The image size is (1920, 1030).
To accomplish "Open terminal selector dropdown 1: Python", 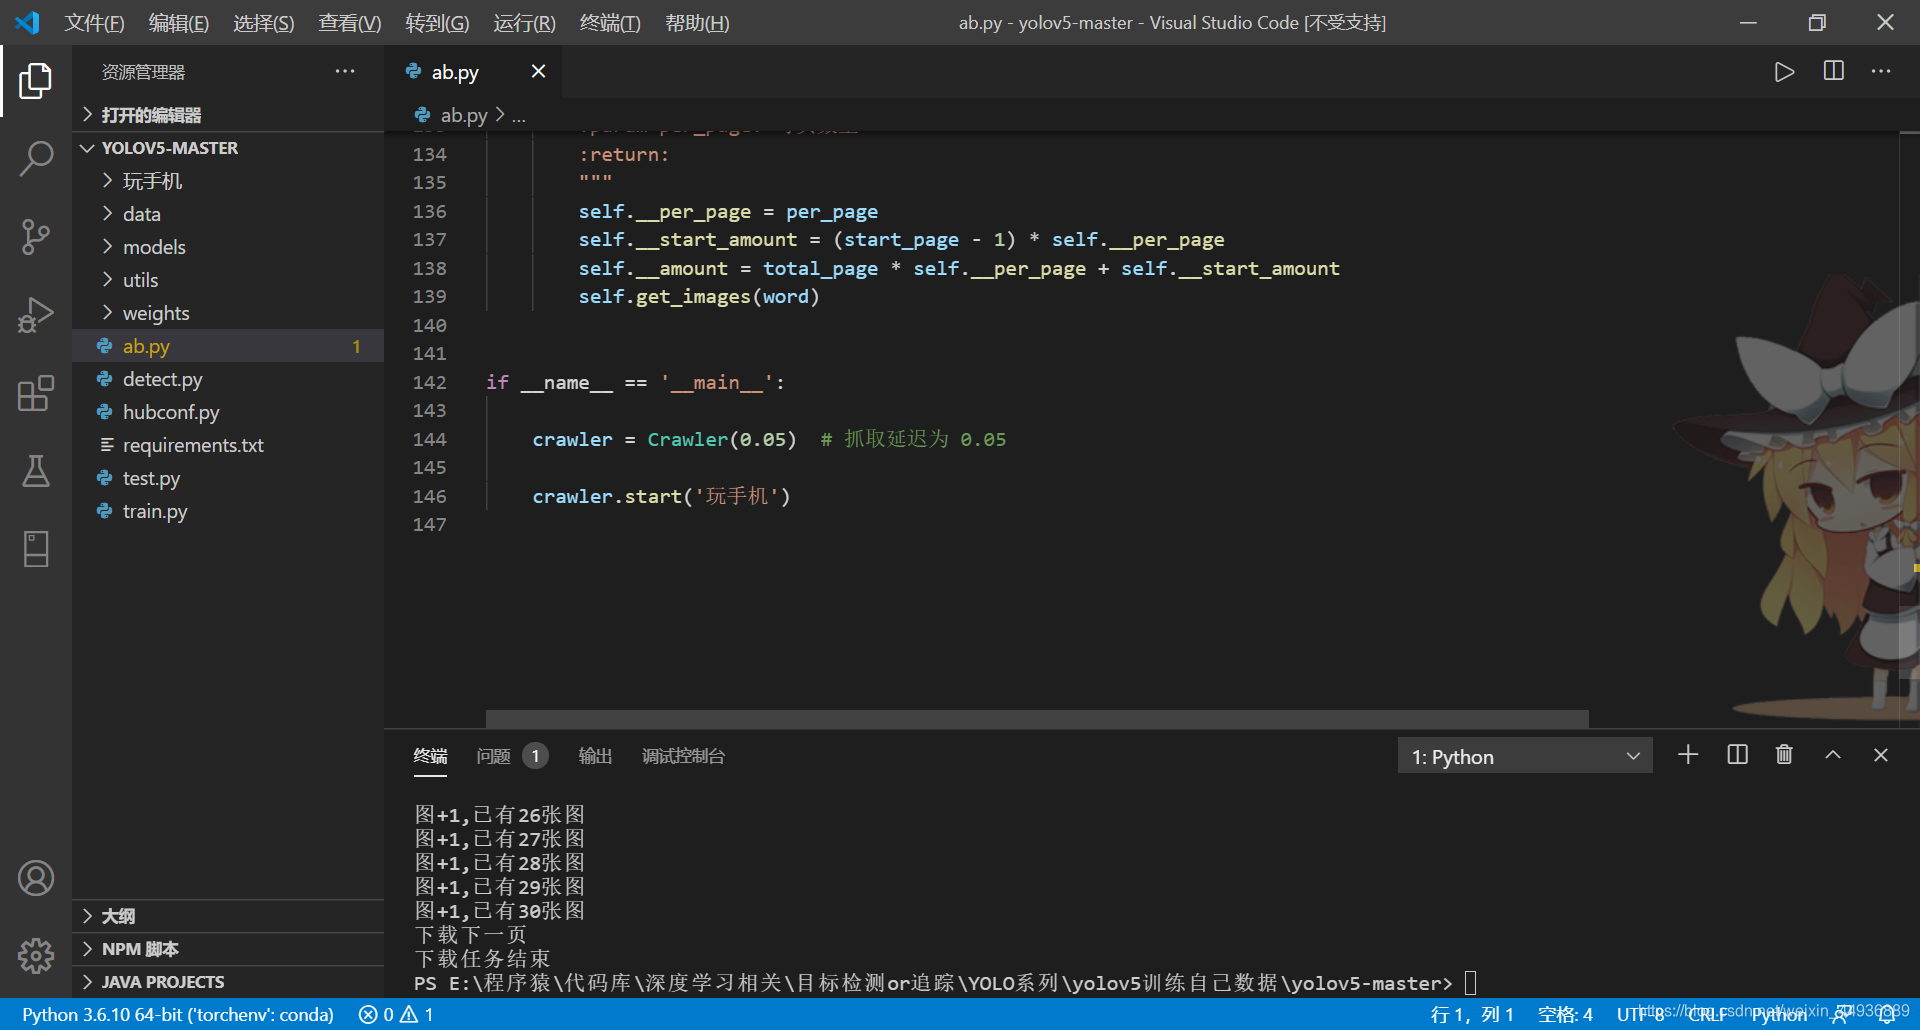I will tap(1525, 756).
